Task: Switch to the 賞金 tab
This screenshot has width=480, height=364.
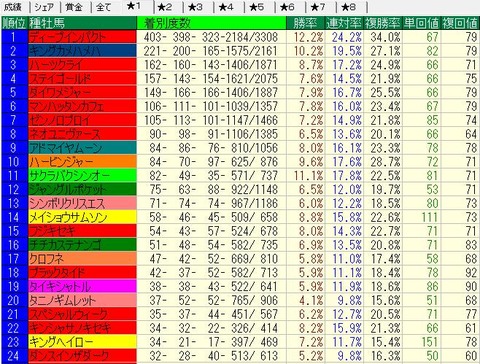Action: 75,7
